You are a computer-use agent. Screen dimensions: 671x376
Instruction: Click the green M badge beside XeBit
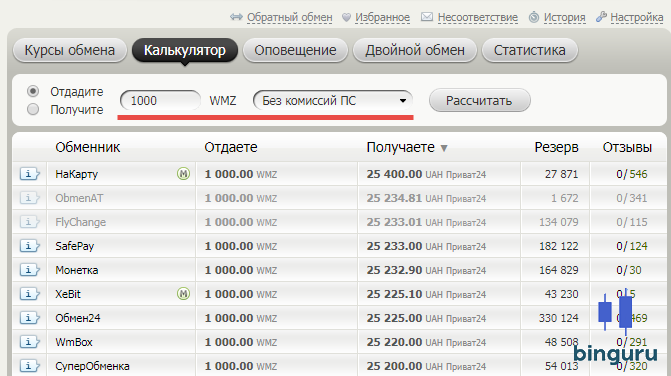click(183, 293)
